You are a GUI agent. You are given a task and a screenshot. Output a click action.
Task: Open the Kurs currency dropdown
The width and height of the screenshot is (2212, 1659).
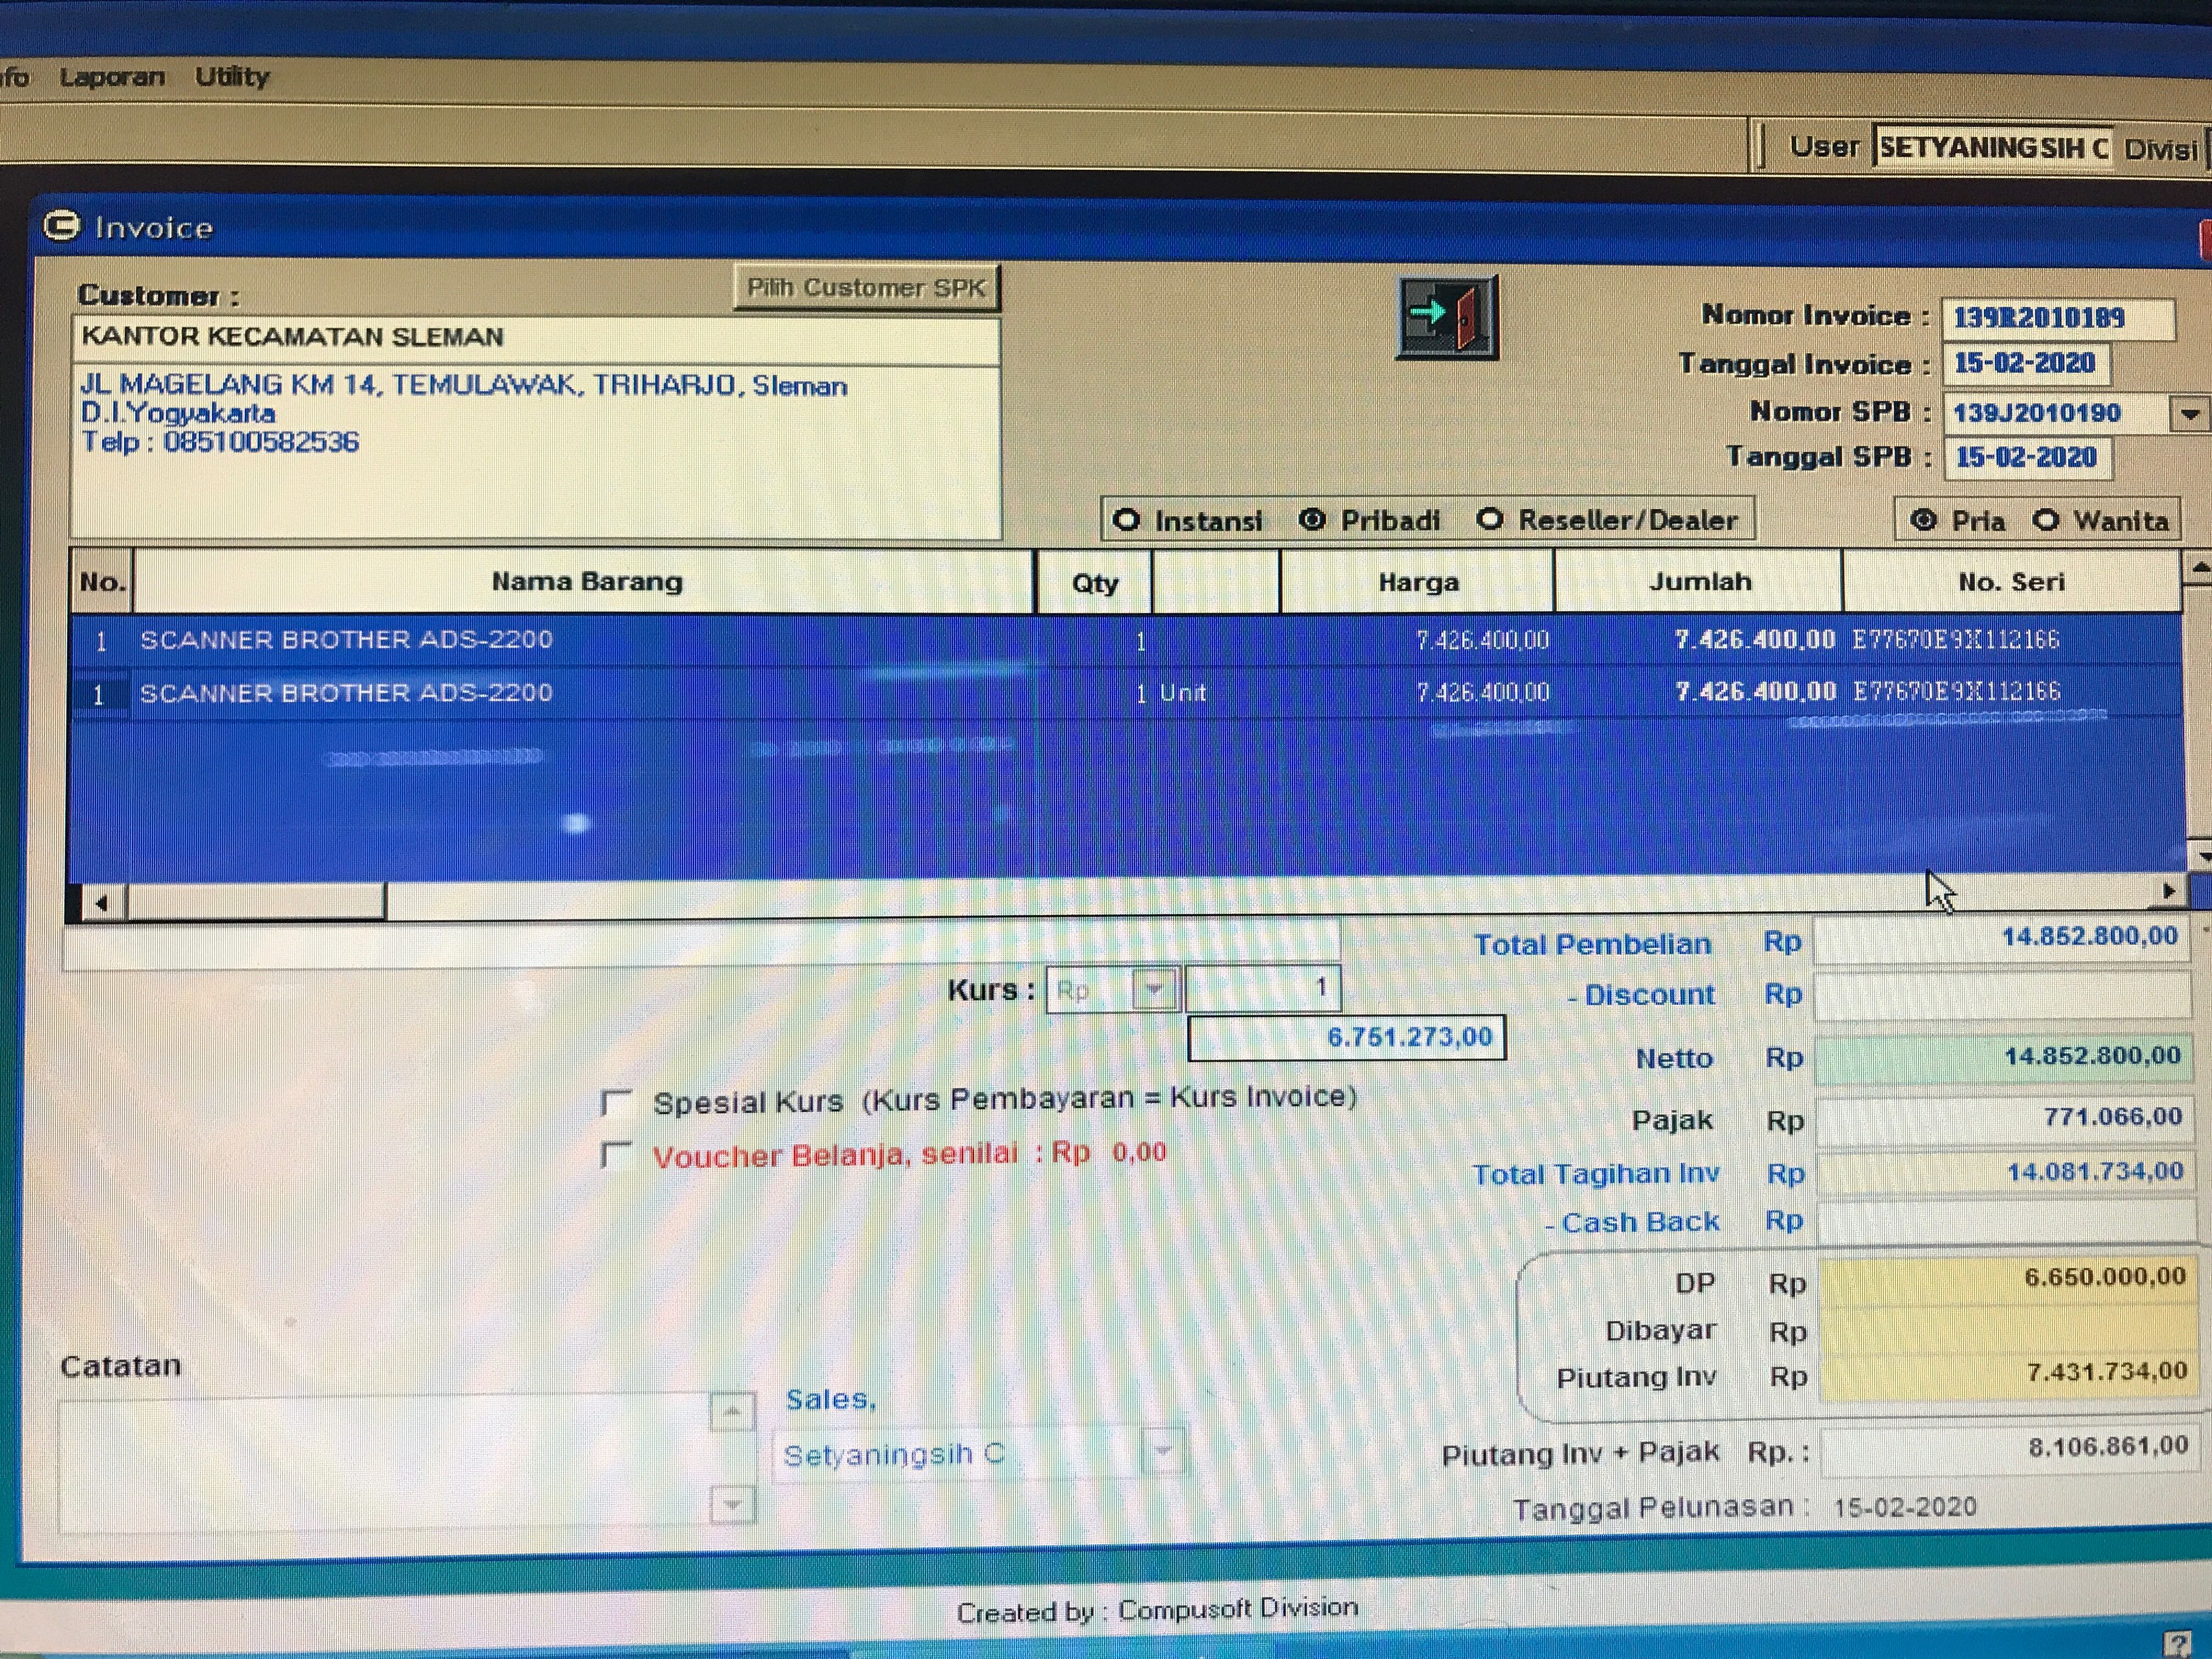click(x=1155, y=990)
